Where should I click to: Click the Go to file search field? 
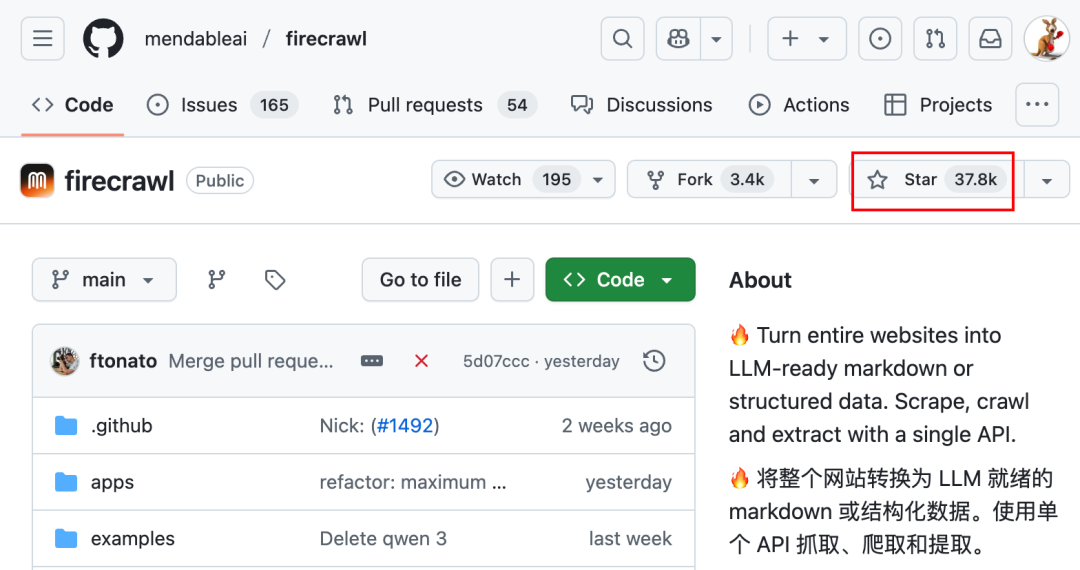click(420, 279)
